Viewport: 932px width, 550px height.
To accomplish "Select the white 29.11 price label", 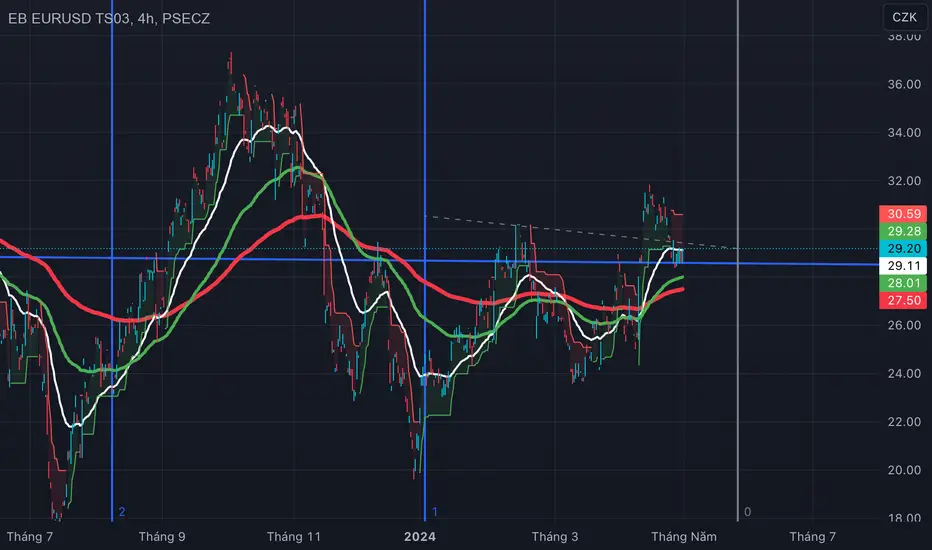I will 903,266.
